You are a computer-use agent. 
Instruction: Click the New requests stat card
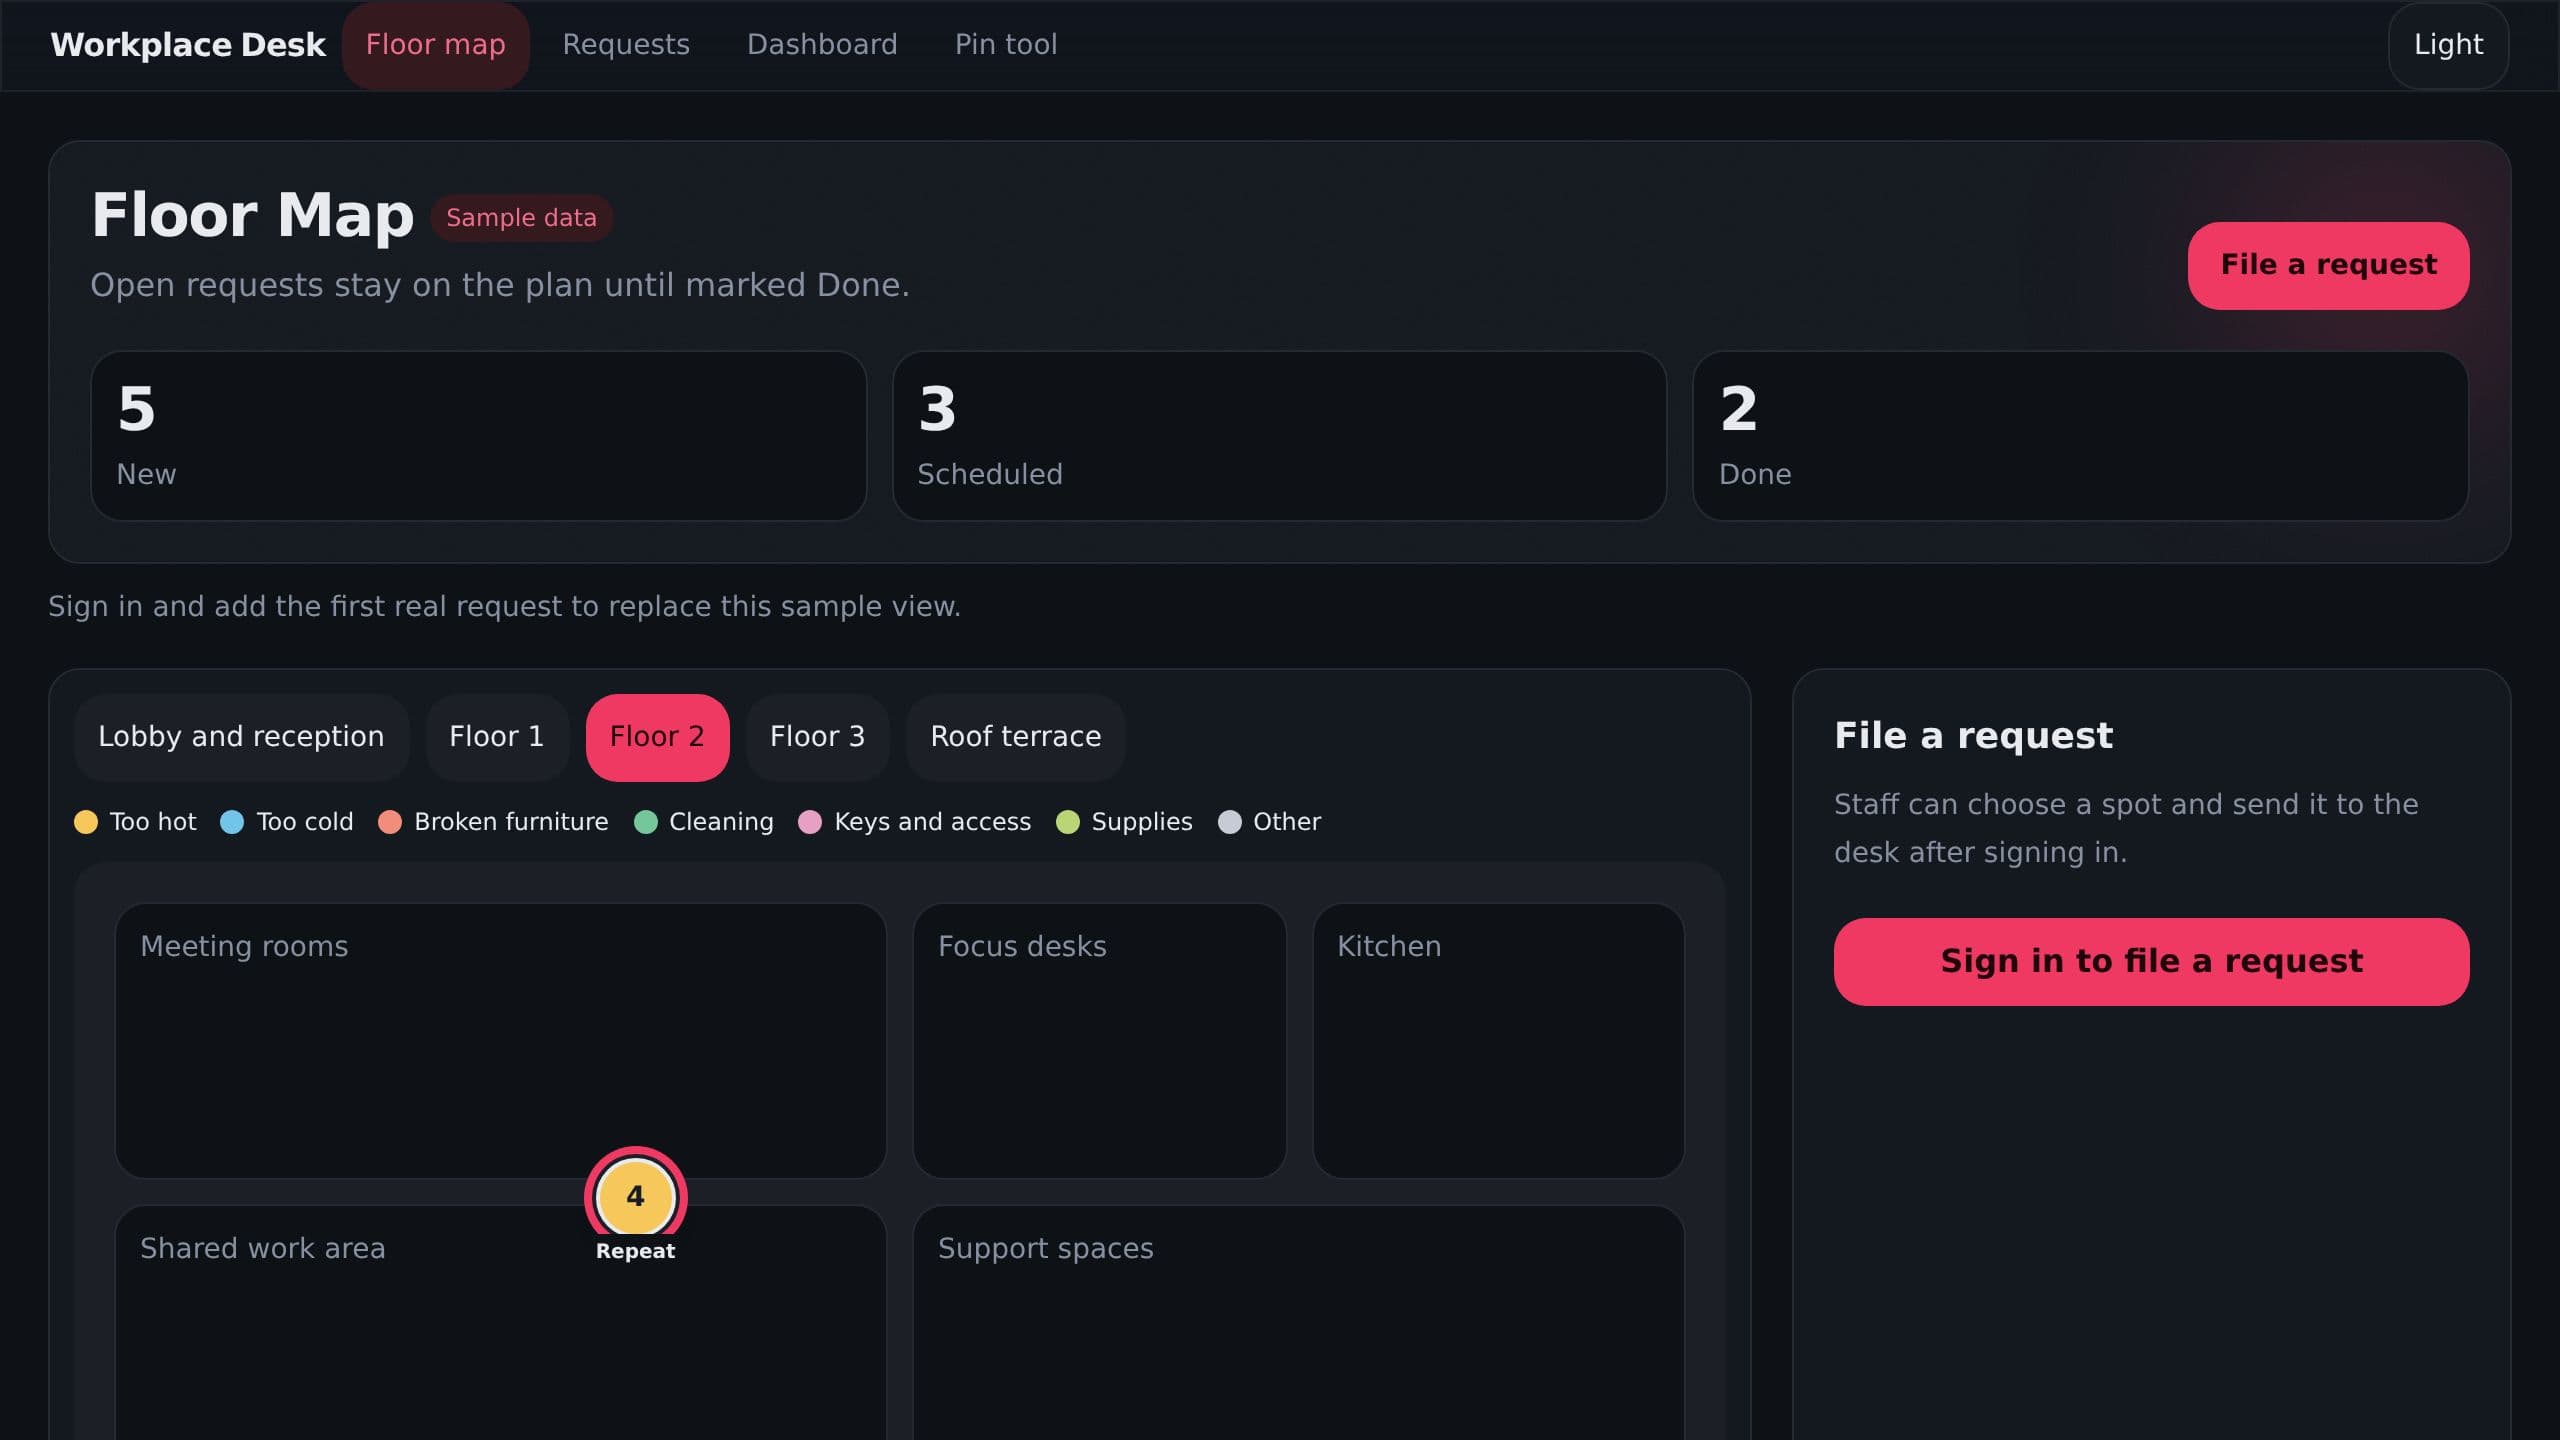[478, 435]
